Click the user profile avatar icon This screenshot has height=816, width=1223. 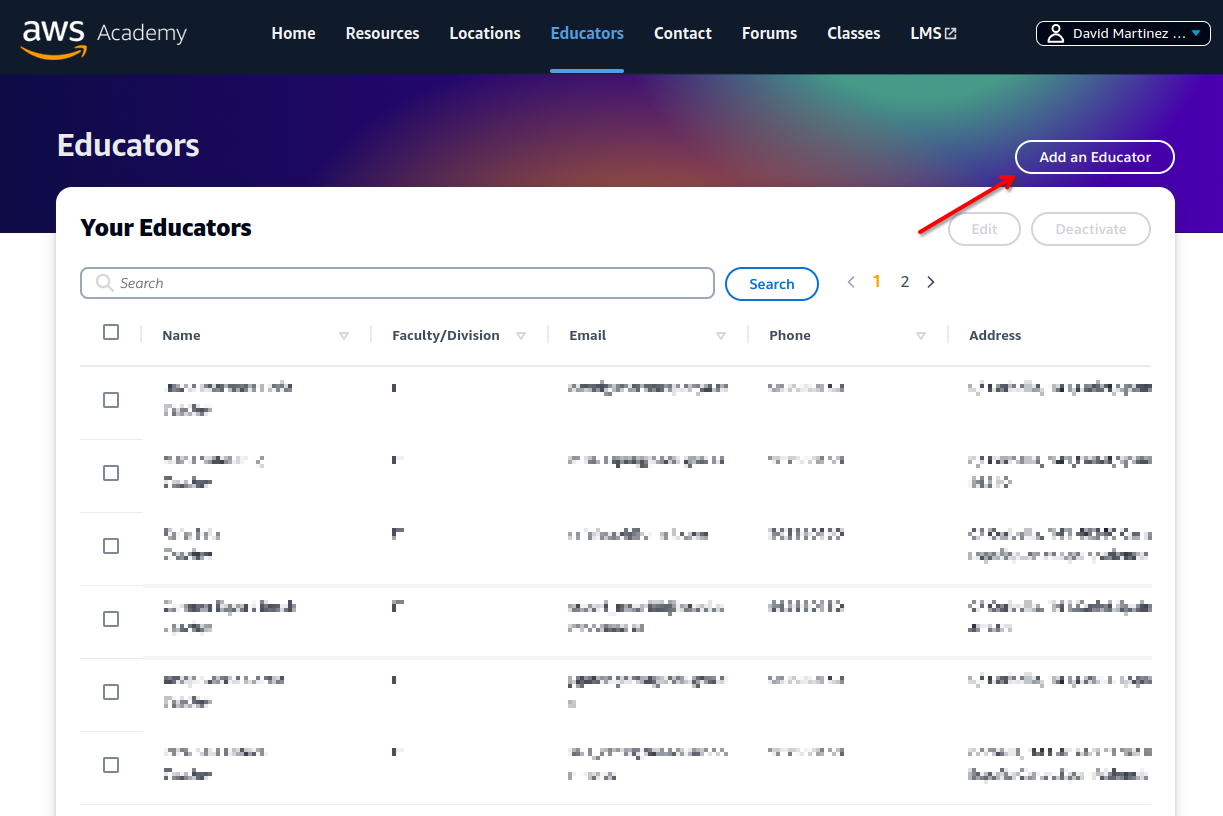[1055, 34]
